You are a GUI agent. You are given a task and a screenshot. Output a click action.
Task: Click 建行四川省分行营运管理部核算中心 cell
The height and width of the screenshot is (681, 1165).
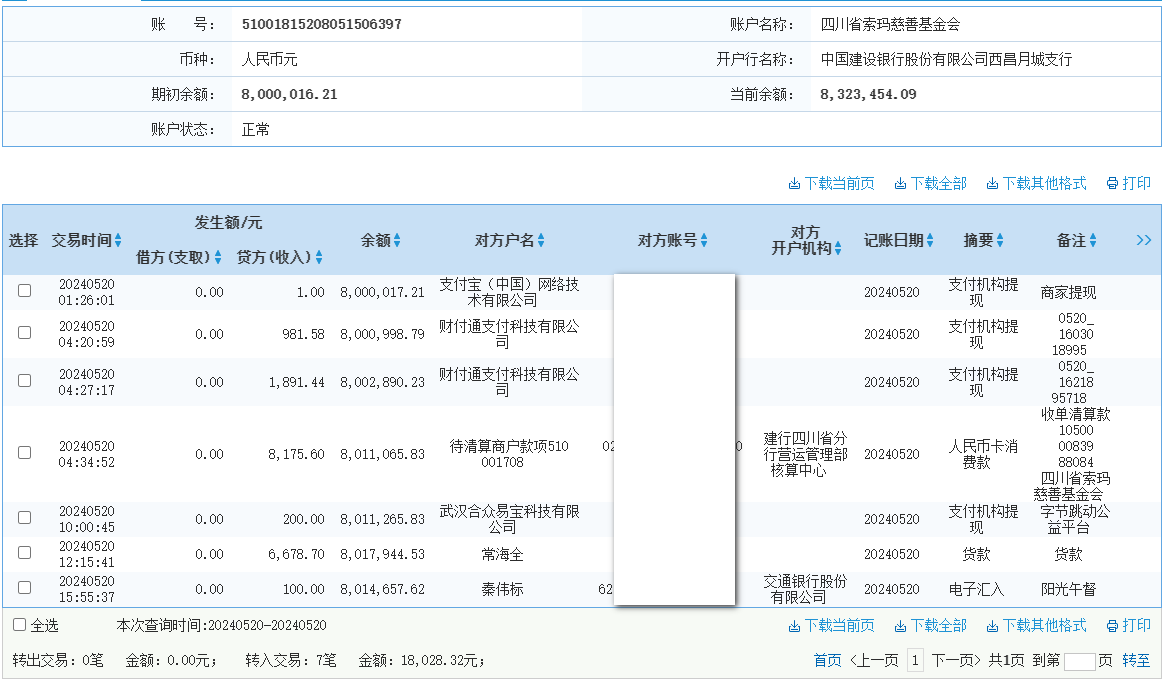[x=805, y=454]
